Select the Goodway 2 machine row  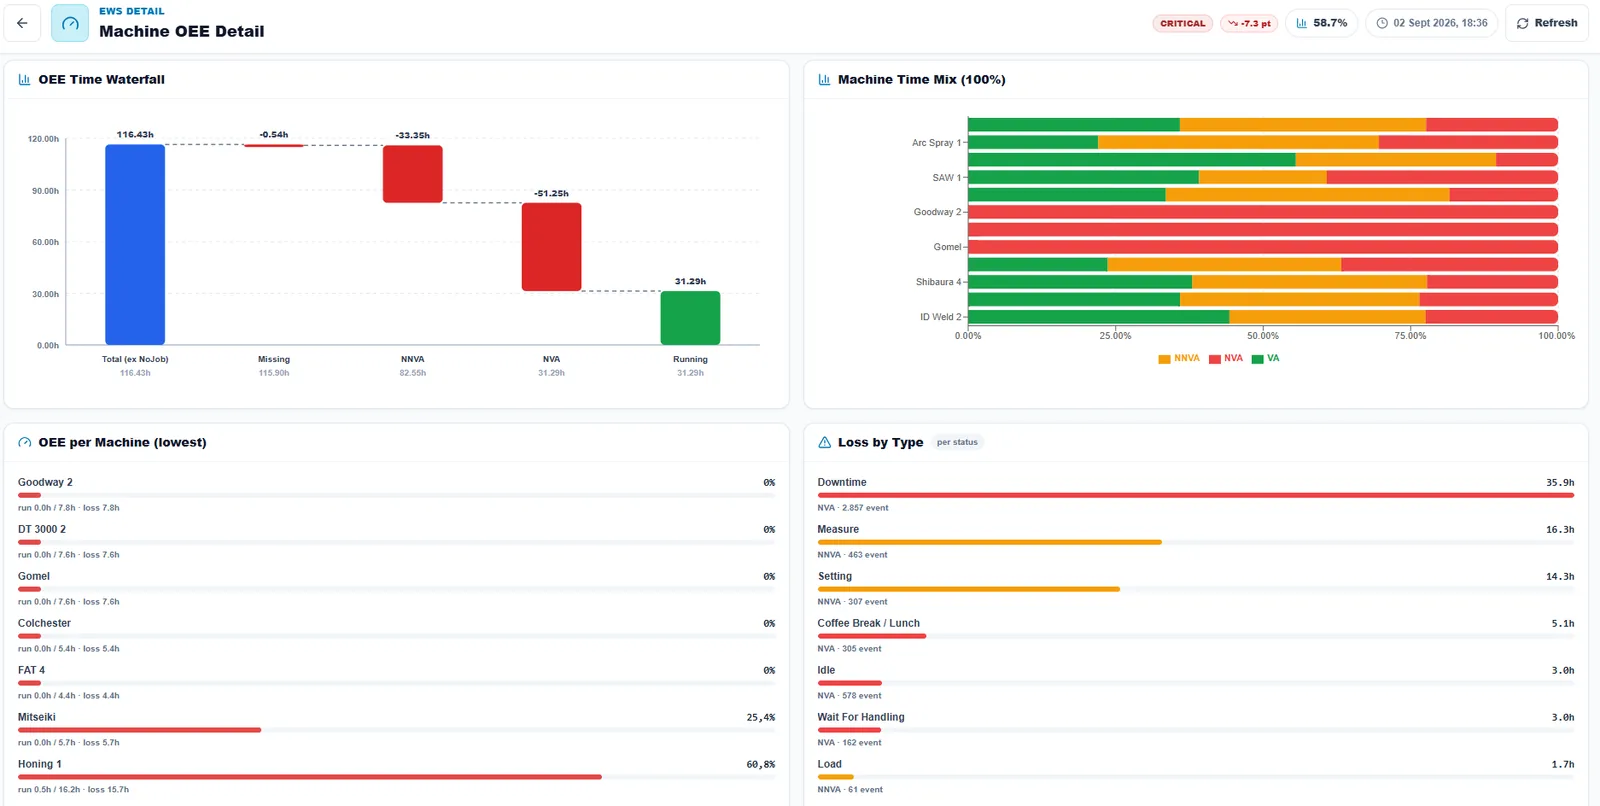396,494
